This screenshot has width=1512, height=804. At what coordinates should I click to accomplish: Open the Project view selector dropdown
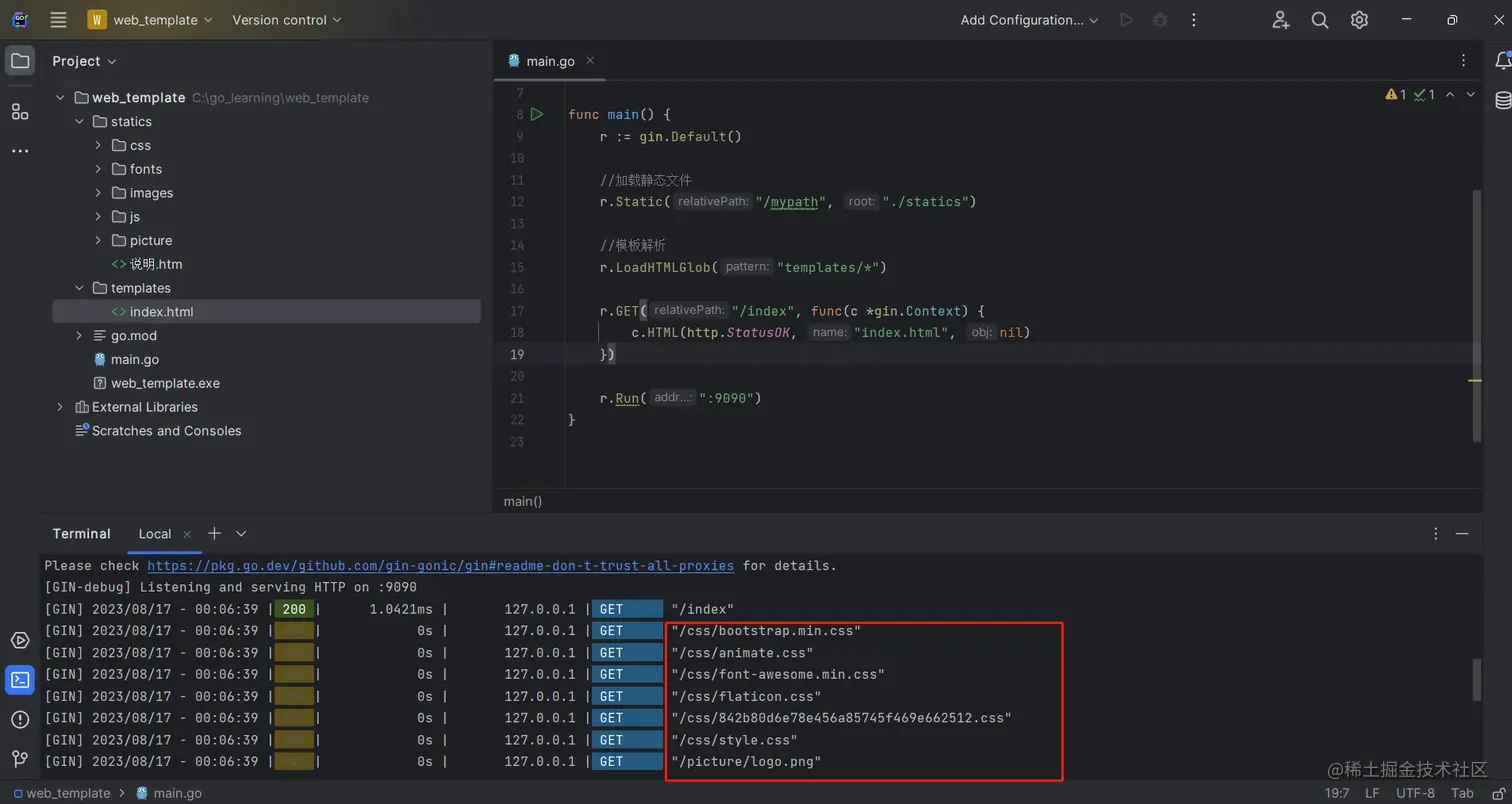[x=85, y=61]
